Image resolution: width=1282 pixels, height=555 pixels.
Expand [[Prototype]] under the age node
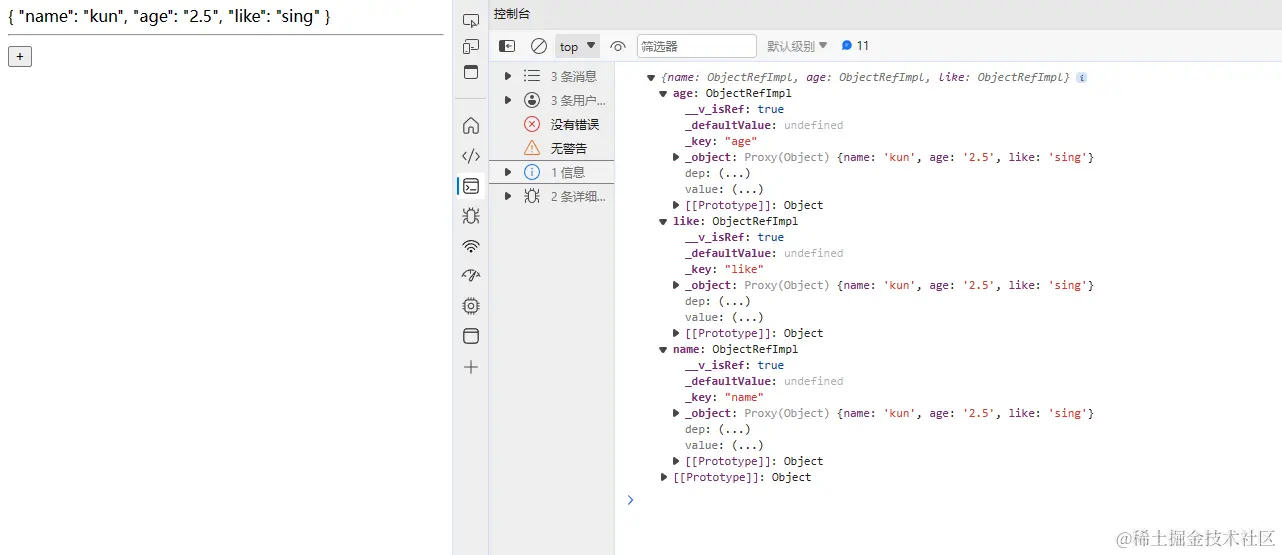677,205
